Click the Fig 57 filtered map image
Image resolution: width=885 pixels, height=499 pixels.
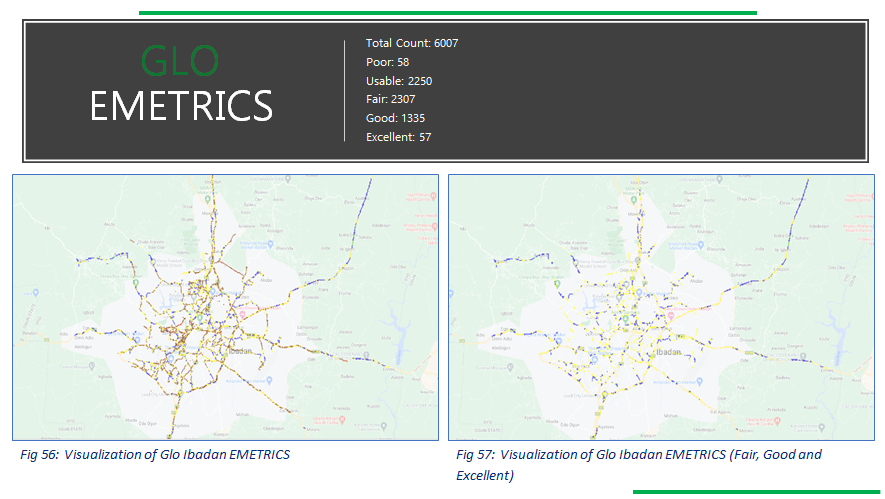pos(661,307)
